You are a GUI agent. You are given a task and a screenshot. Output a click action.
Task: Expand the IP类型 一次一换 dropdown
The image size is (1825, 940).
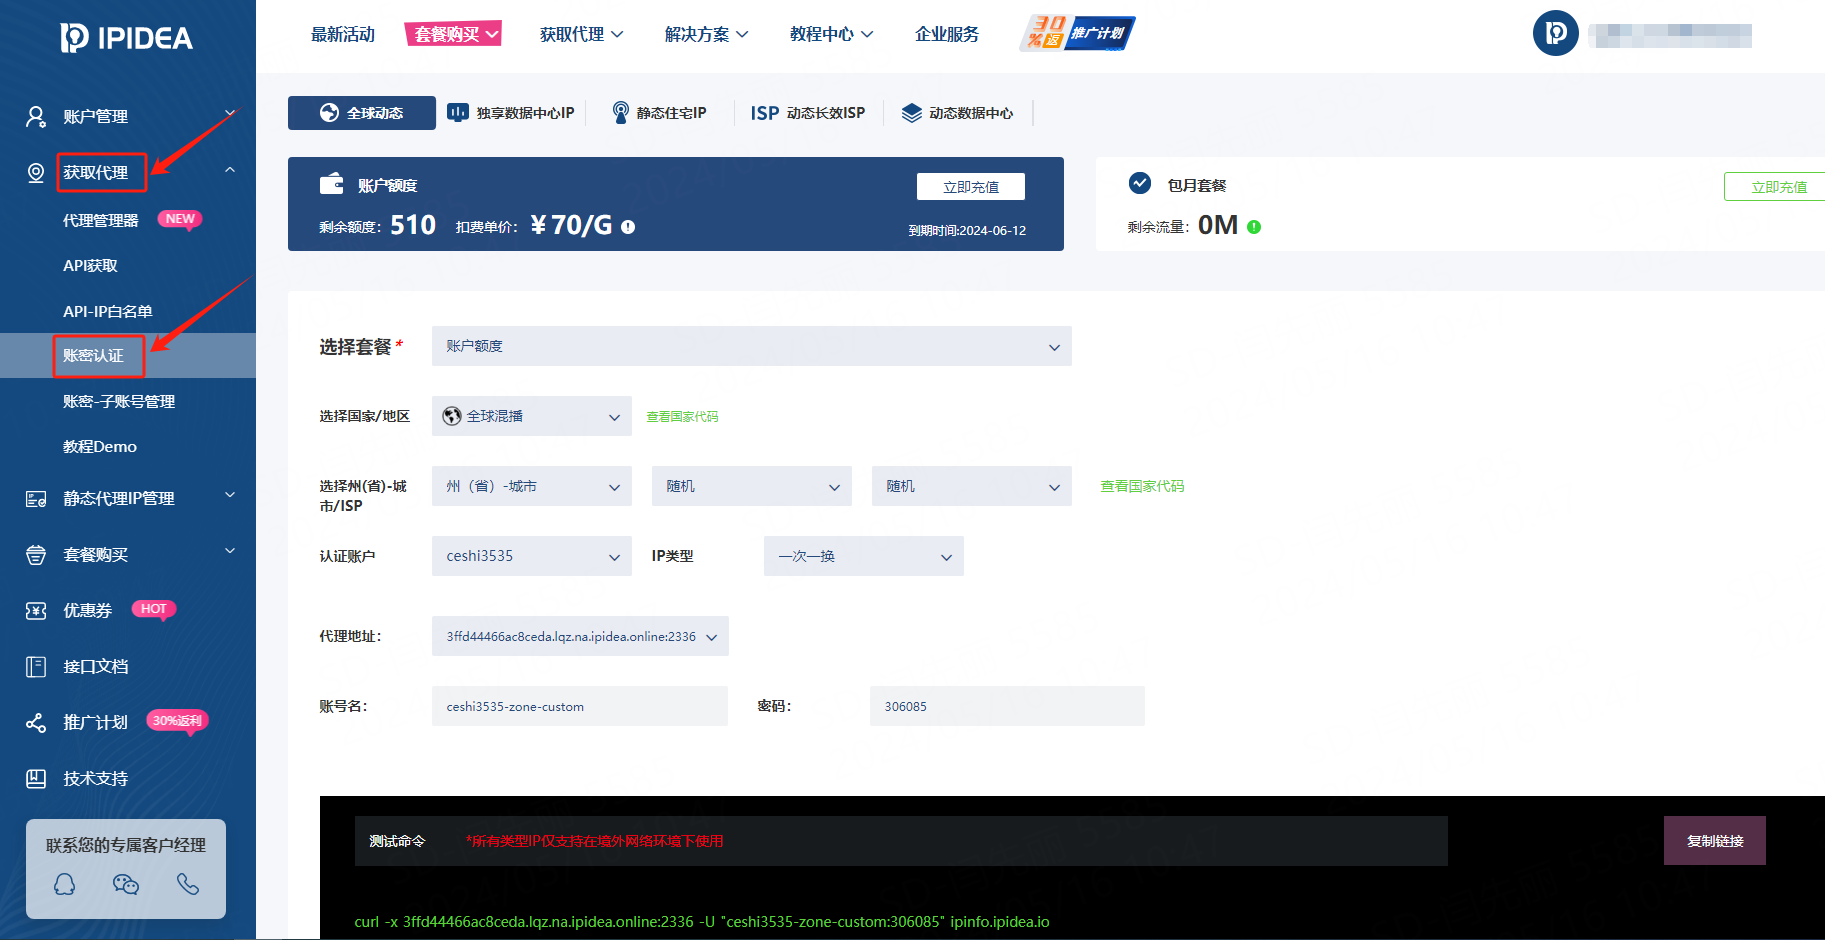862,556
